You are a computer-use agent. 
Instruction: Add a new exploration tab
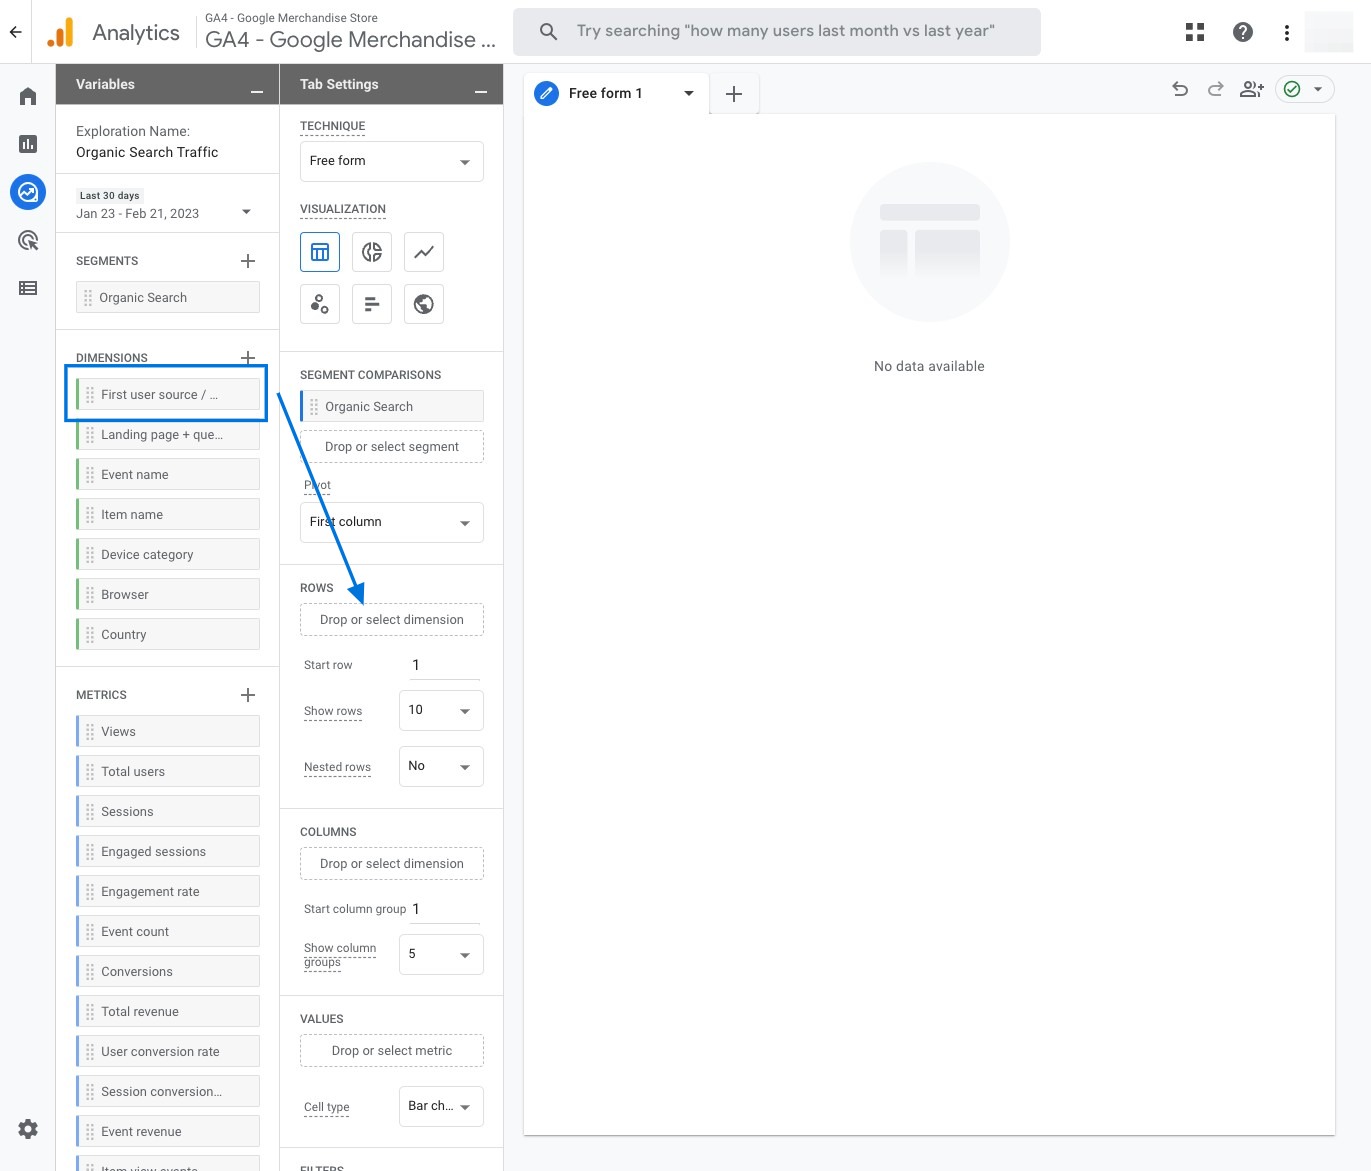click(734, 93)
